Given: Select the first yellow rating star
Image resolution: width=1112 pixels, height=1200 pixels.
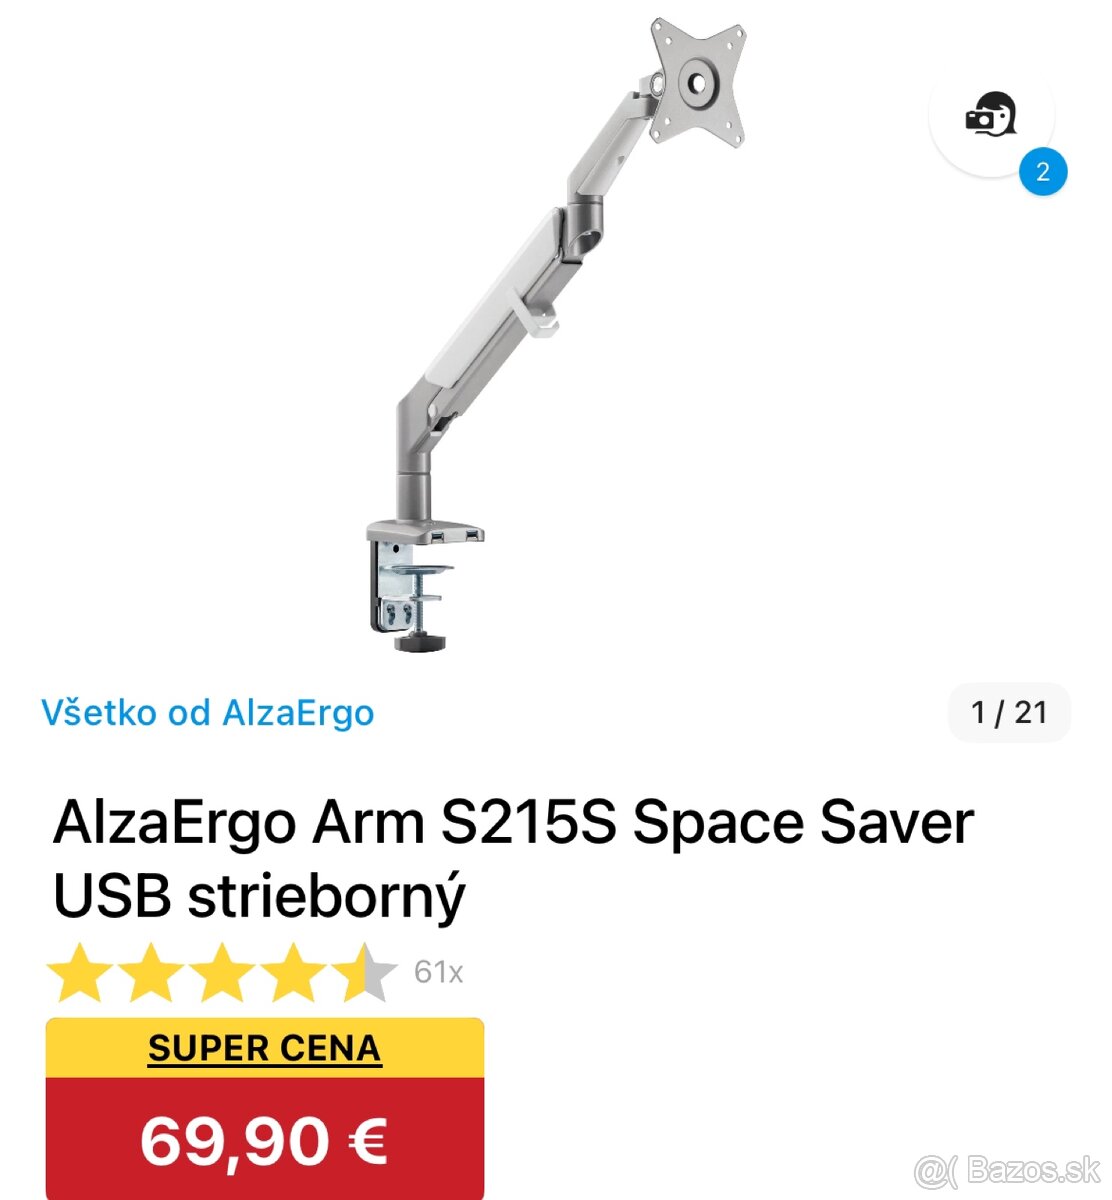Looking at the screenshot, I should (x=82, y=972).
